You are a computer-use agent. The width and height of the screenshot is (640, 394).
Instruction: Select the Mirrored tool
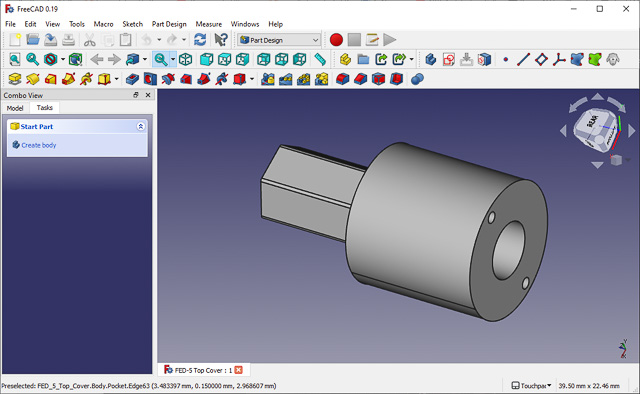click(268, 79)
